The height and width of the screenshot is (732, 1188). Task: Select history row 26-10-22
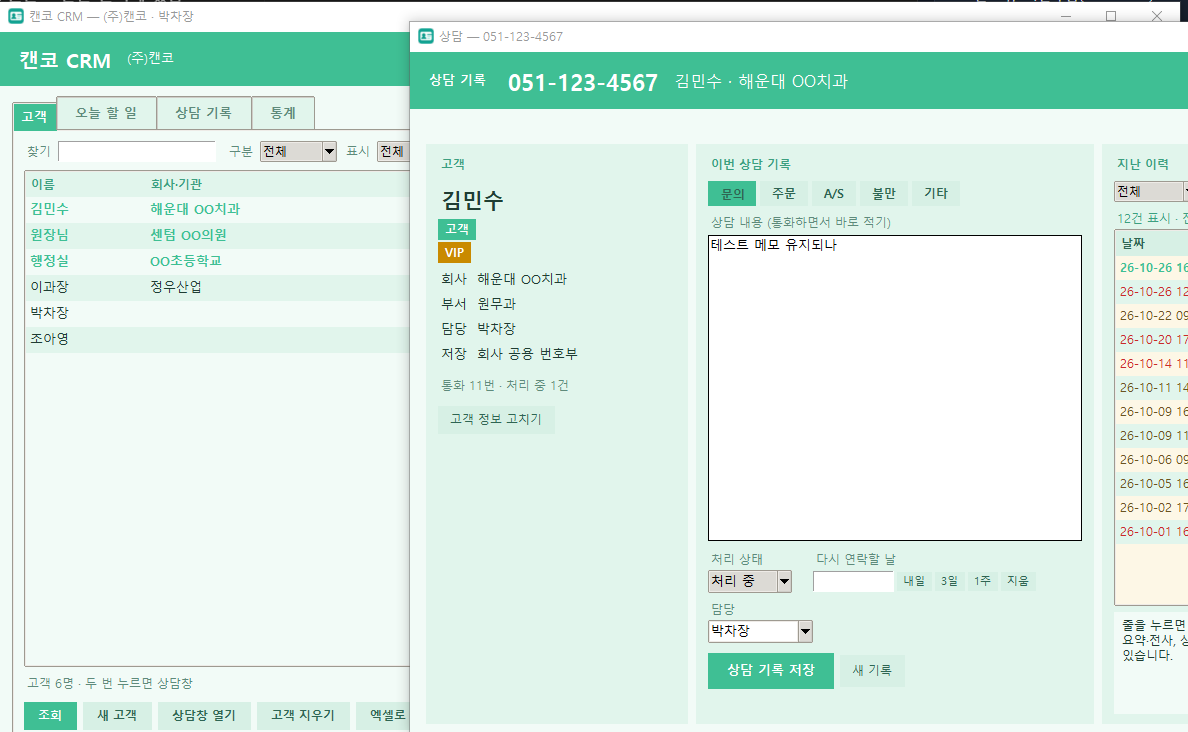coord(1152,316)
